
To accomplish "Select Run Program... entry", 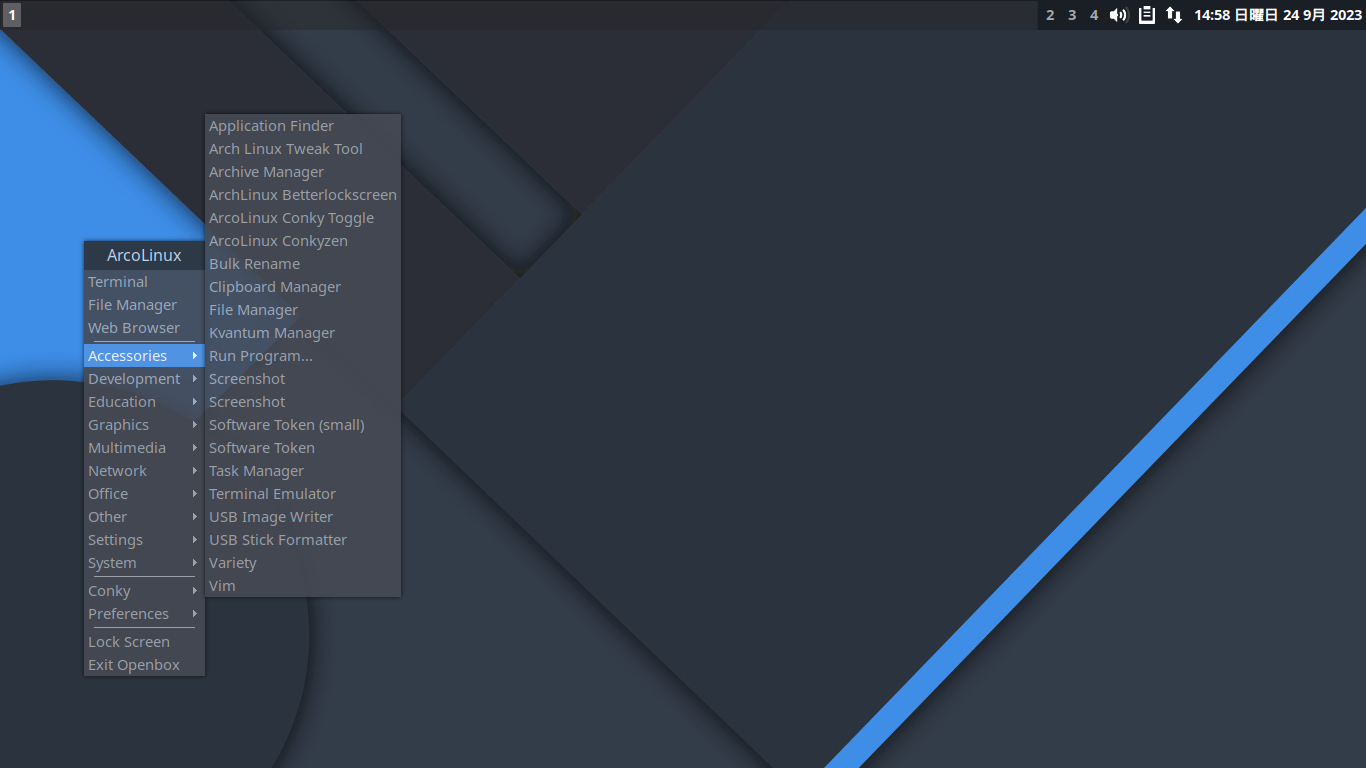I will coord(303,356).
